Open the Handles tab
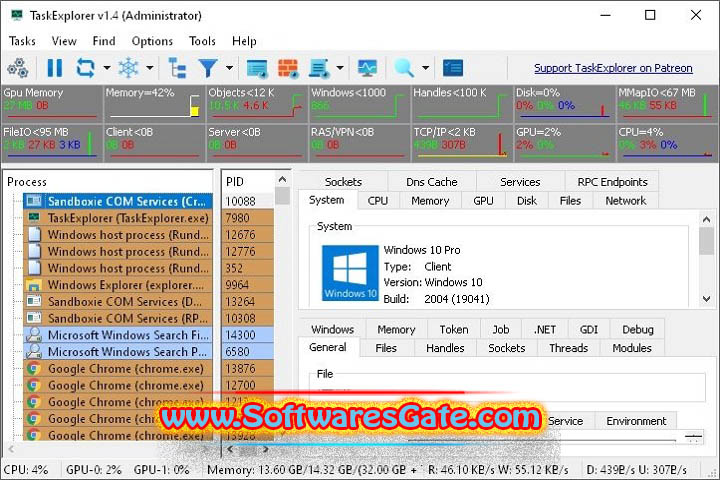This screenshot has width=720, height=480. point(445,348)
